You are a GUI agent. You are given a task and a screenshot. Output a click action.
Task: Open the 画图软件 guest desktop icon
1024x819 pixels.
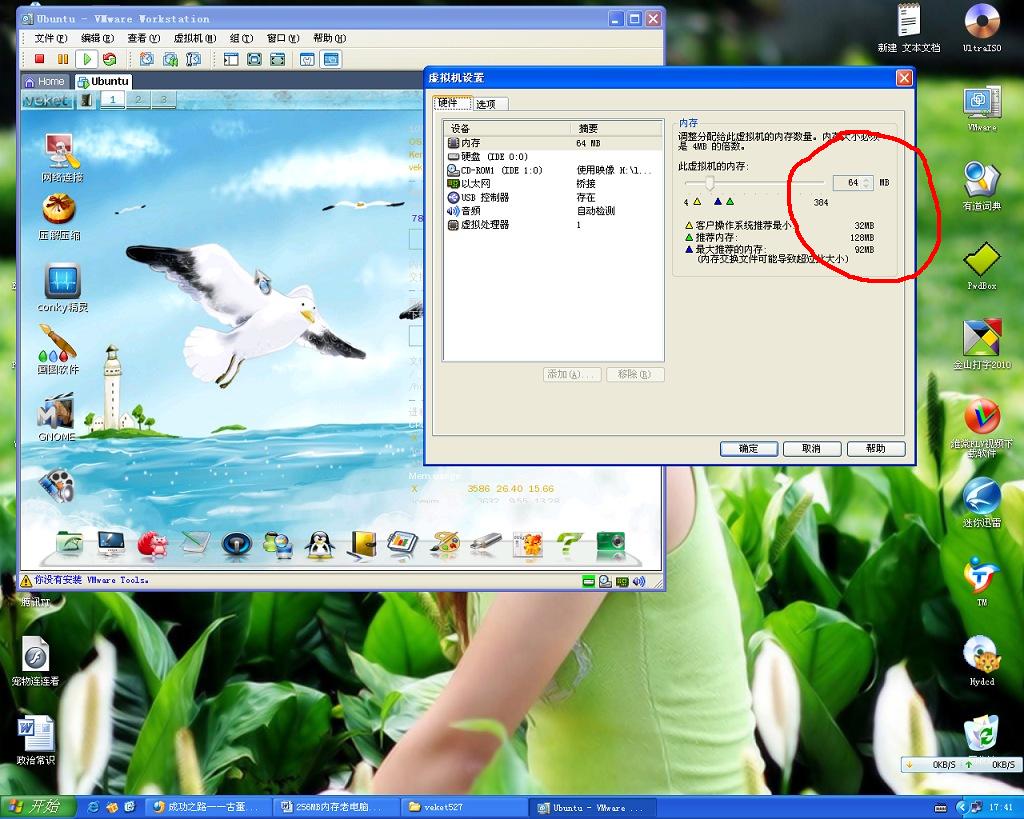57,350
